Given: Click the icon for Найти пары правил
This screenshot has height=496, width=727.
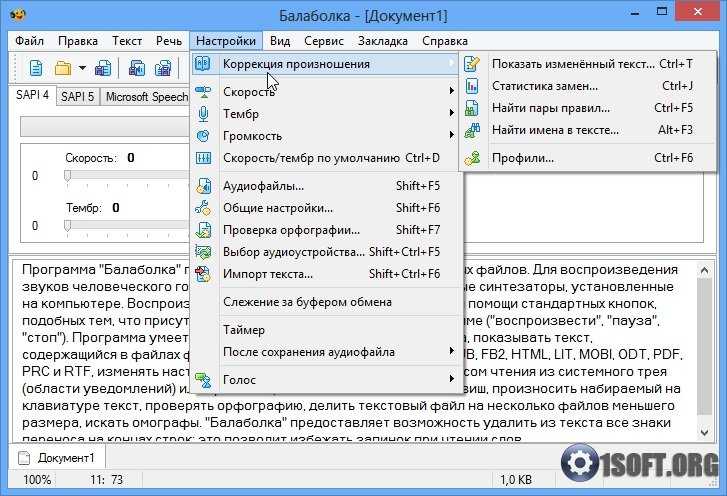Looking at the screenshot, I should coord(472,108).
